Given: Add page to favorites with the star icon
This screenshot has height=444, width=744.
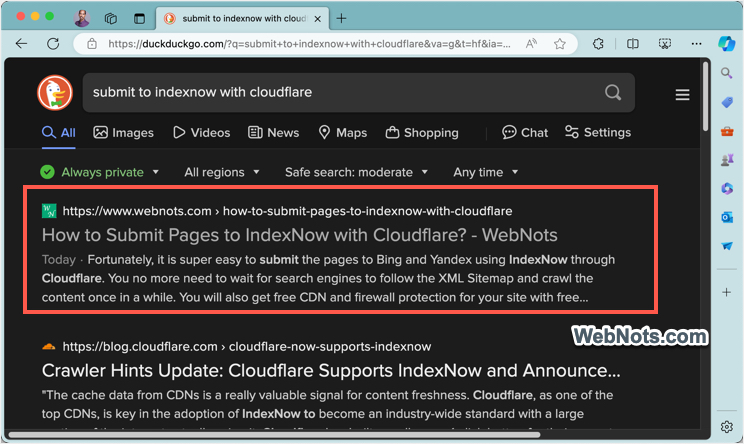Looking at the screenshot, I should pyautogui.click(x=560, y=44).
